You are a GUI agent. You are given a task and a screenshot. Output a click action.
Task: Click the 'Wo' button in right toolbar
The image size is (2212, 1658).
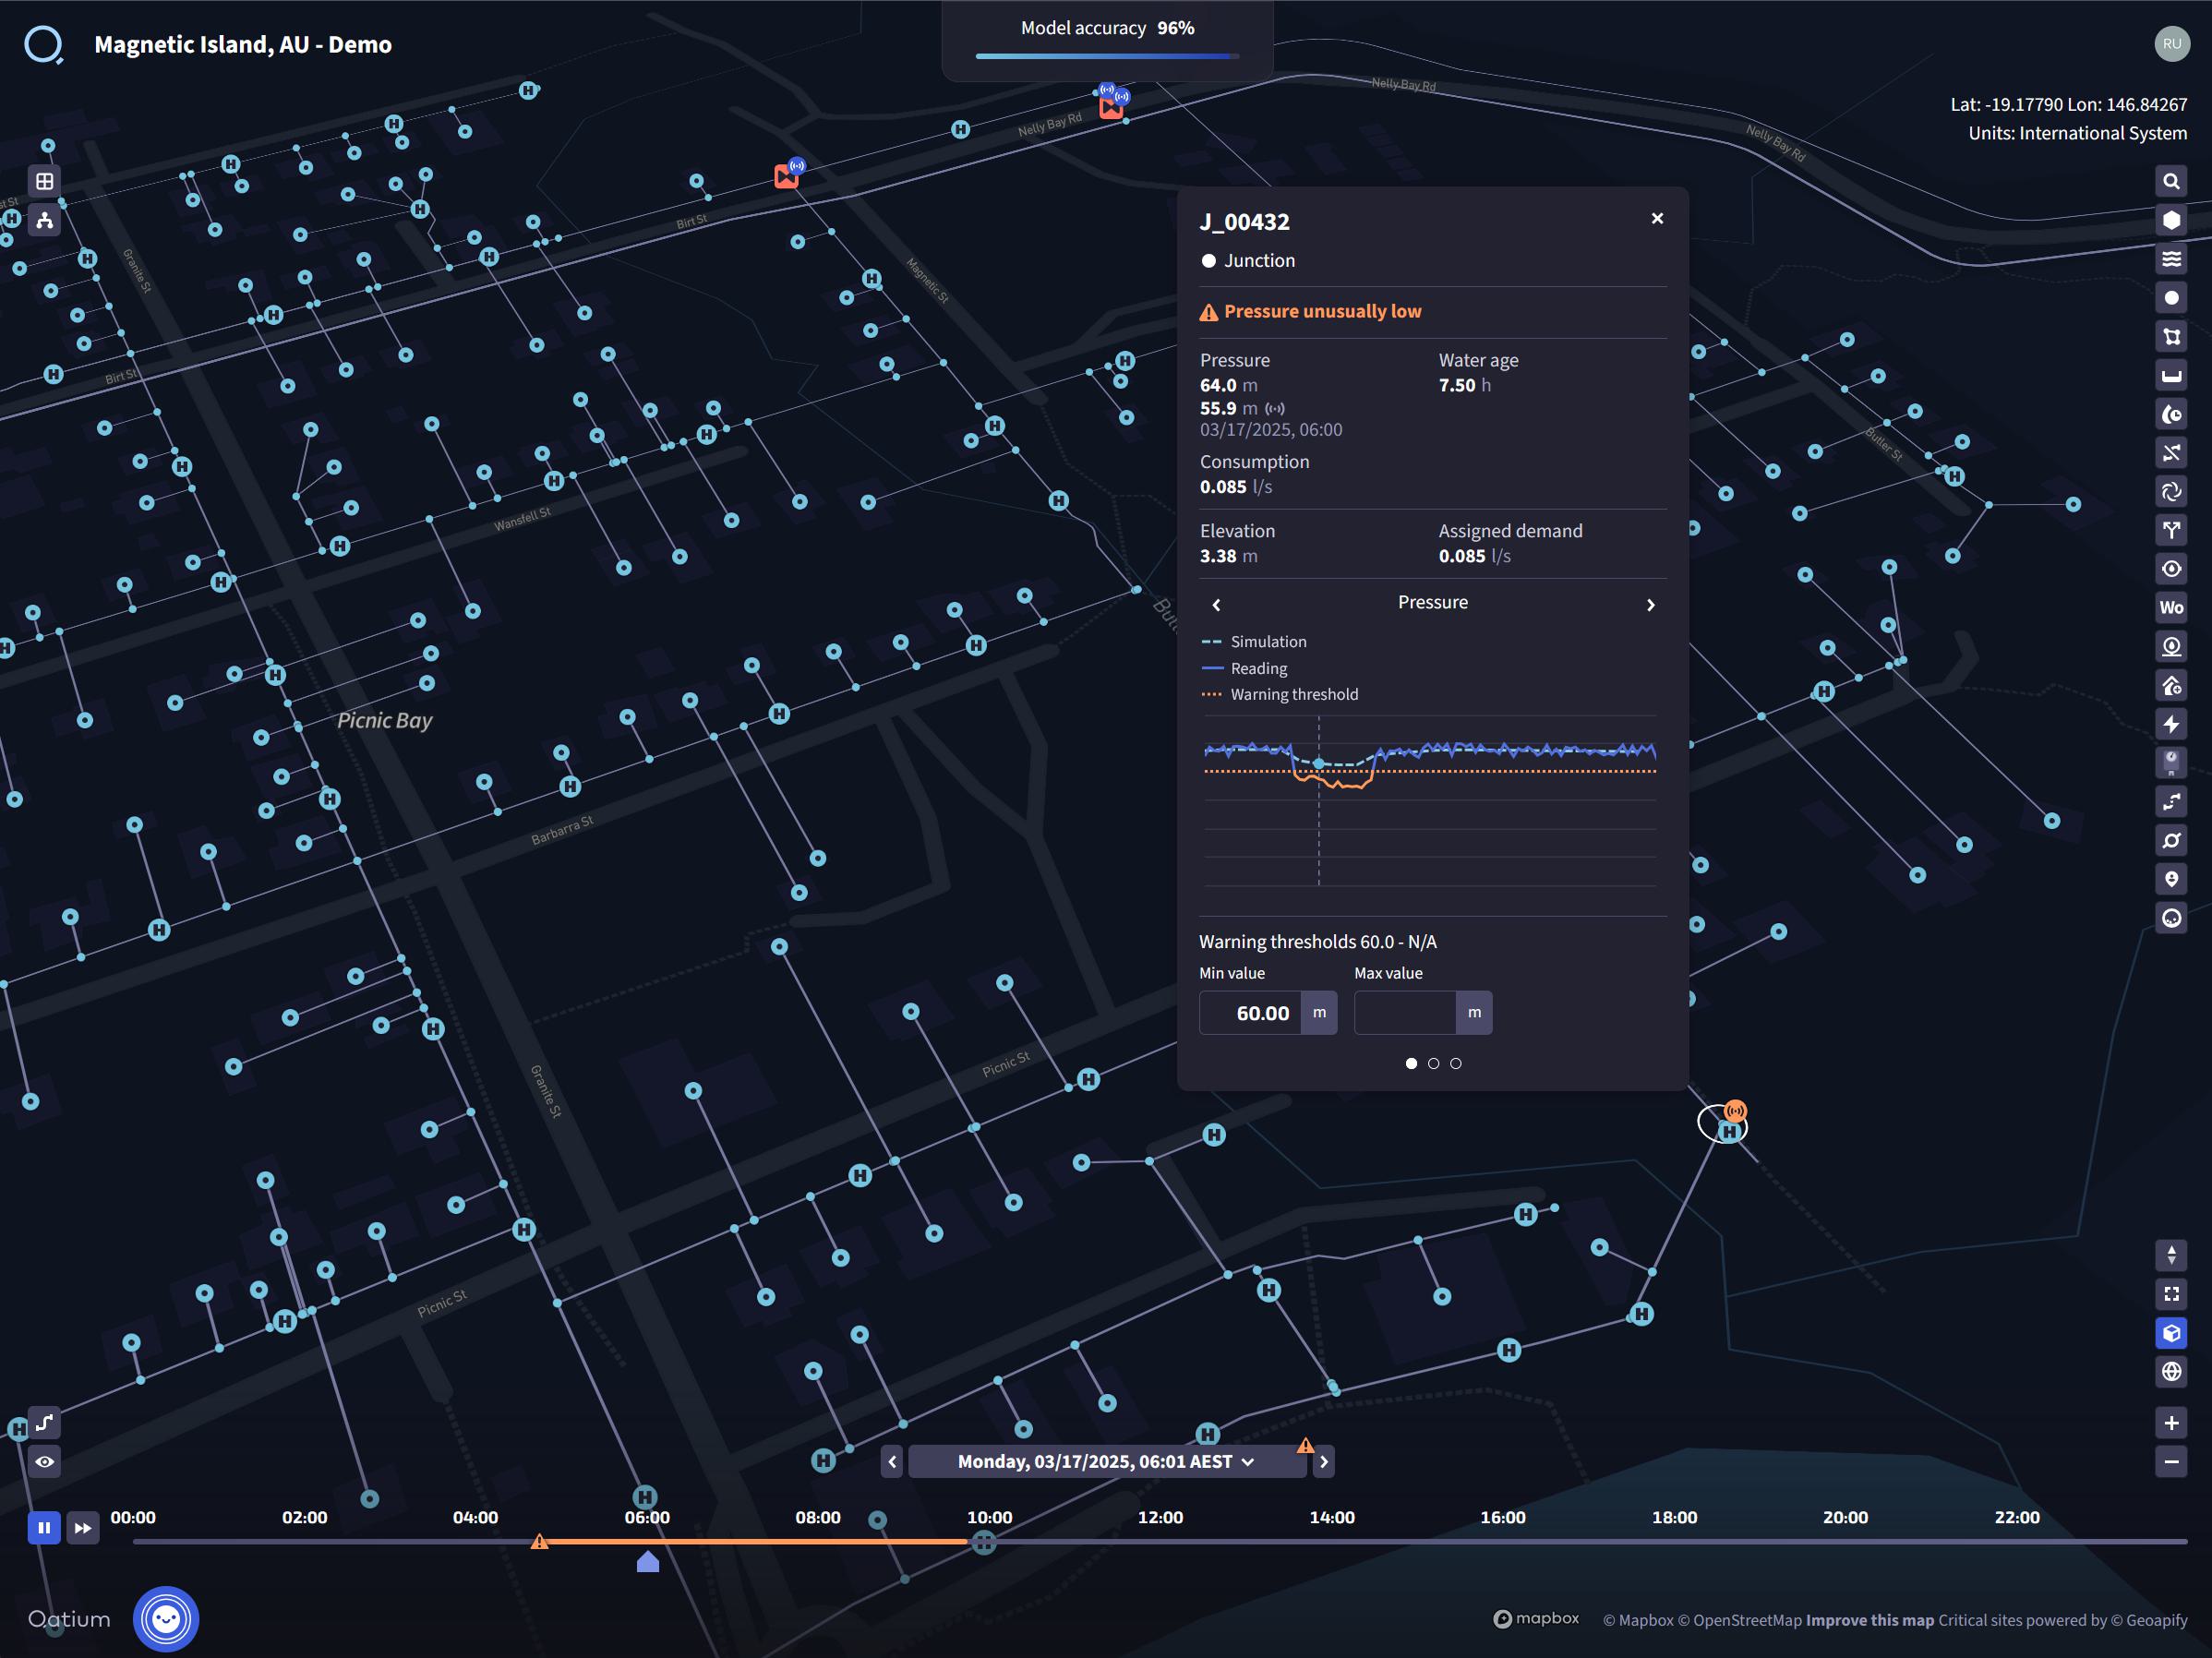[x=2171, y=607]
